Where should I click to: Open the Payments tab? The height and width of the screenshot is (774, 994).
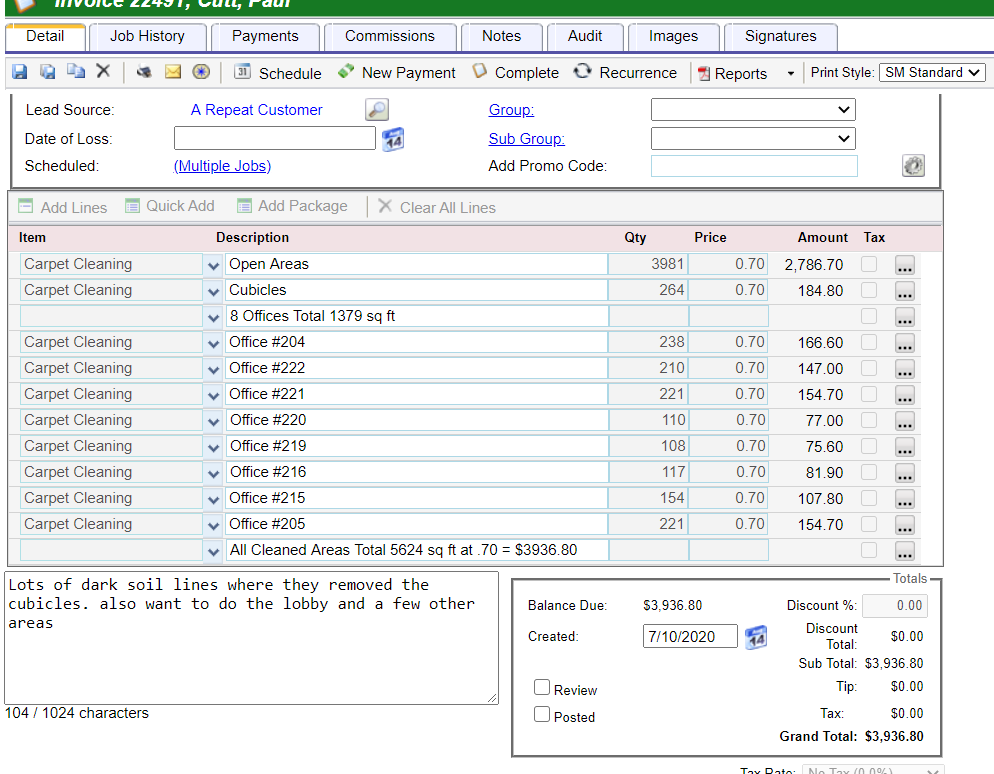click(x=265, y=36)
